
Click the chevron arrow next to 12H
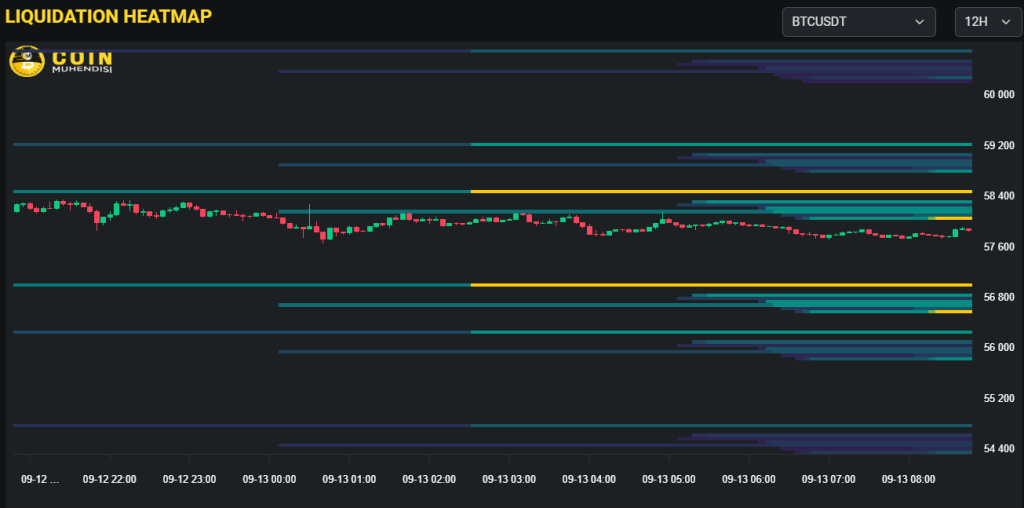click(x=1004, y=22)
